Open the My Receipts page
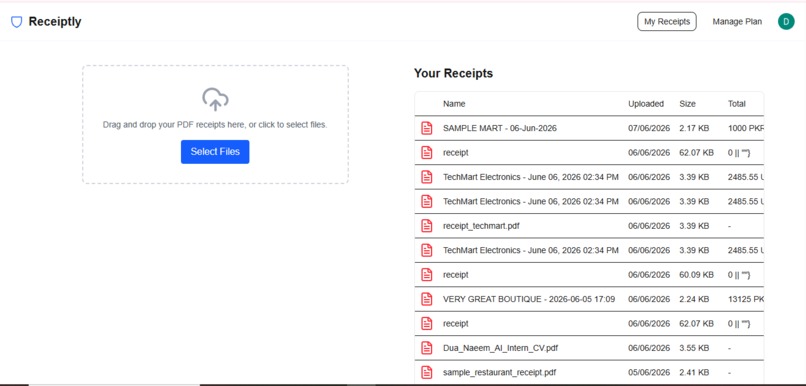 667,22
